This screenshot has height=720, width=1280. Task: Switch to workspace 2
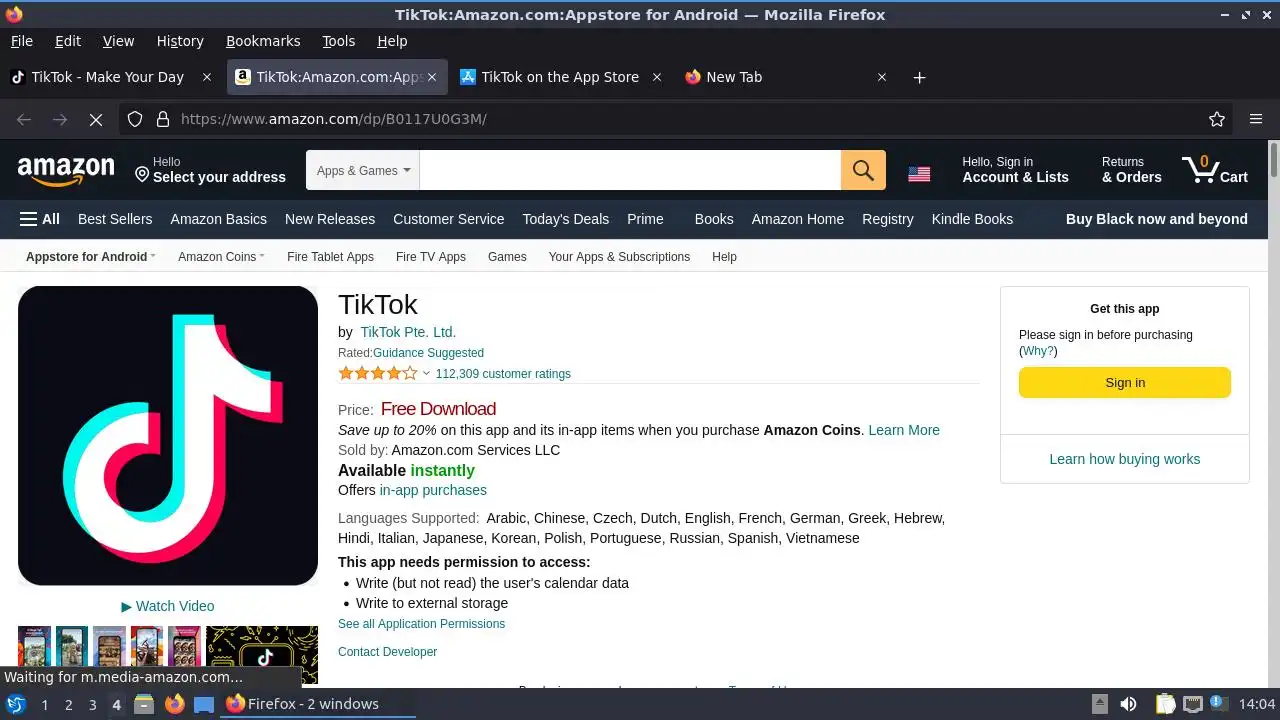pyautogui.click(x=68, y=705)
